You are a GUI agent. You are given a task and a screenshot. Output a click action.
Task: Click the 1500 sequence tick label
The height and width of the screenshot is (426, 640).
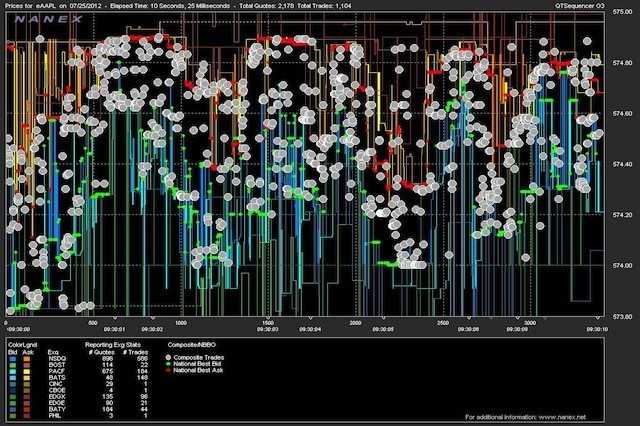(x=268, y=323)
